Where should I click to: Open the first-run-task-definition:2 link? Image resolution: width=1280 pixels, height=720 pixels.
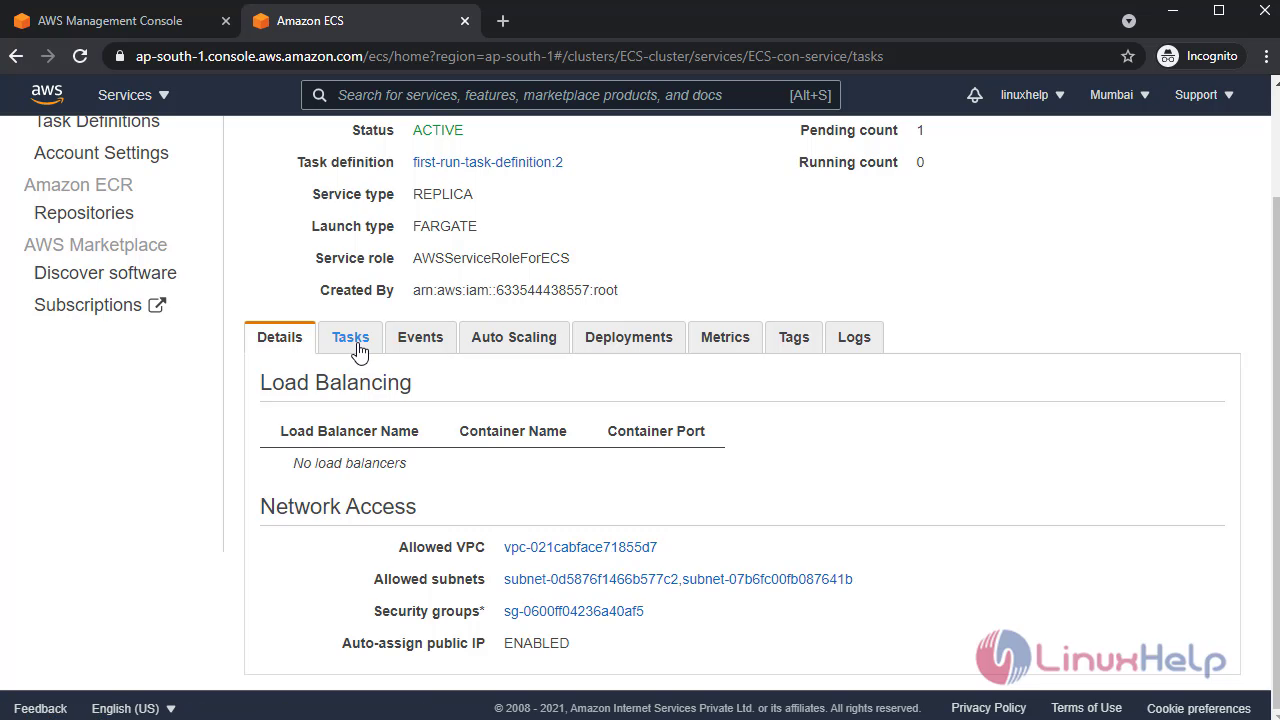coord(488,162)
